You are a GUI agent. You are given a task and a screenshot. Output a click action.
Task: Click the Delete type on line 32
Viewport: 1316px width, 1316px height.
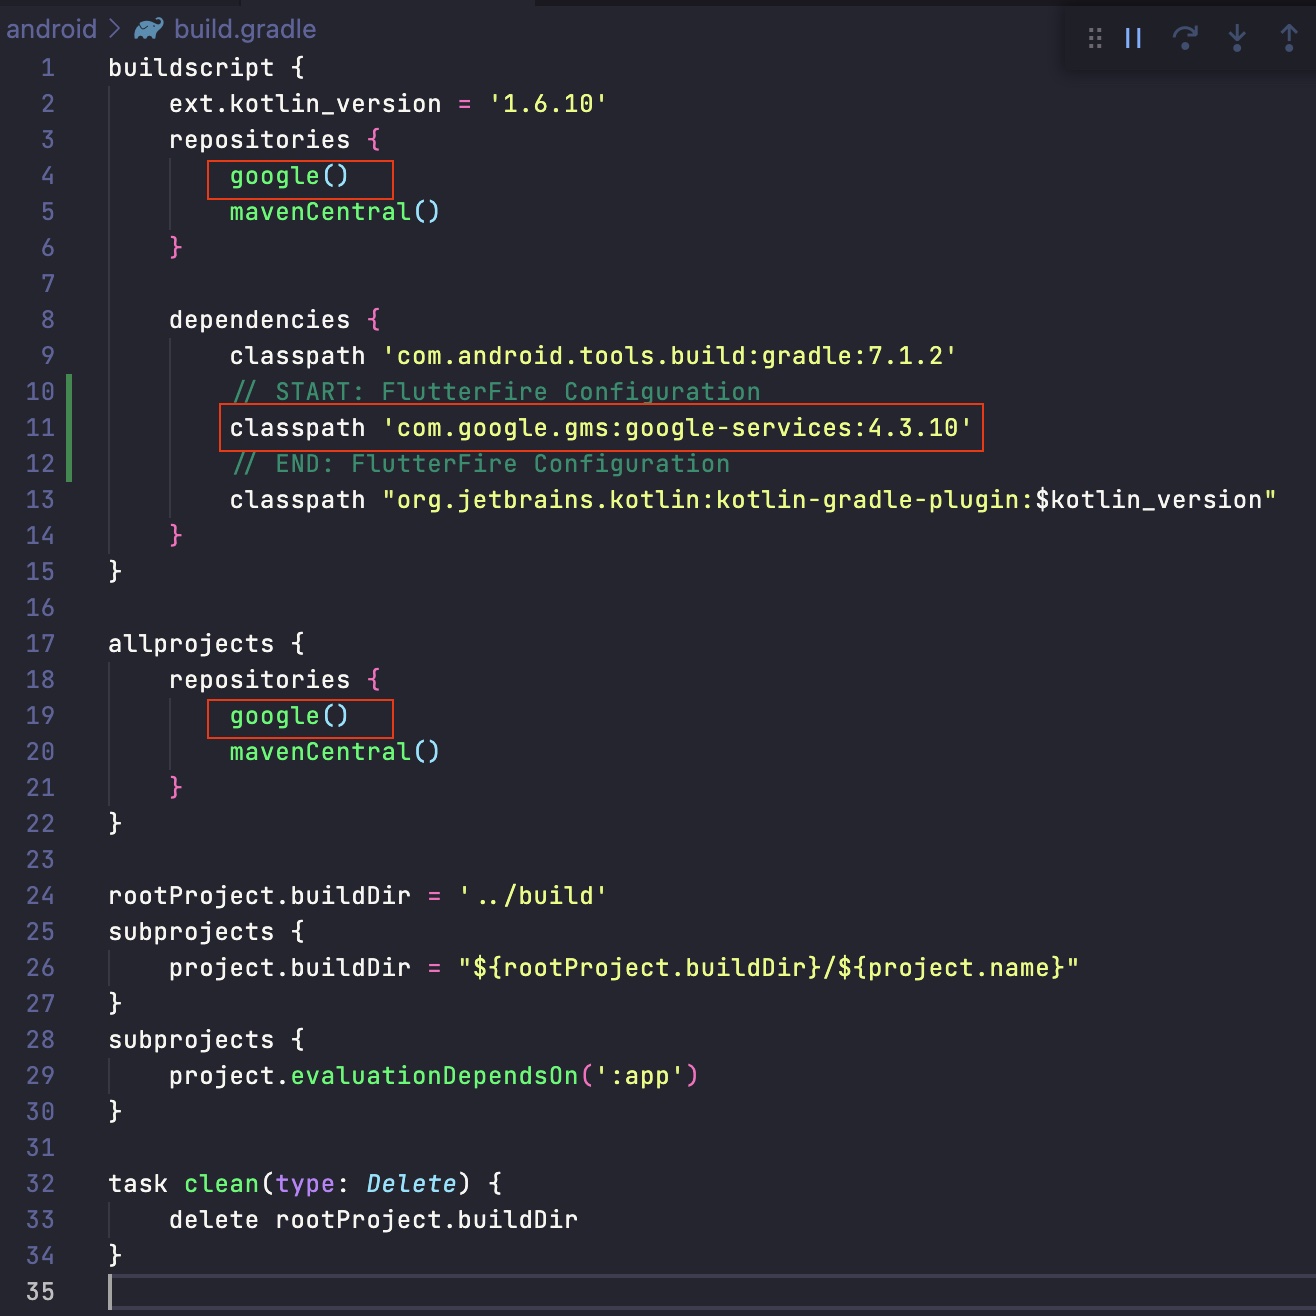[412, 1184]
